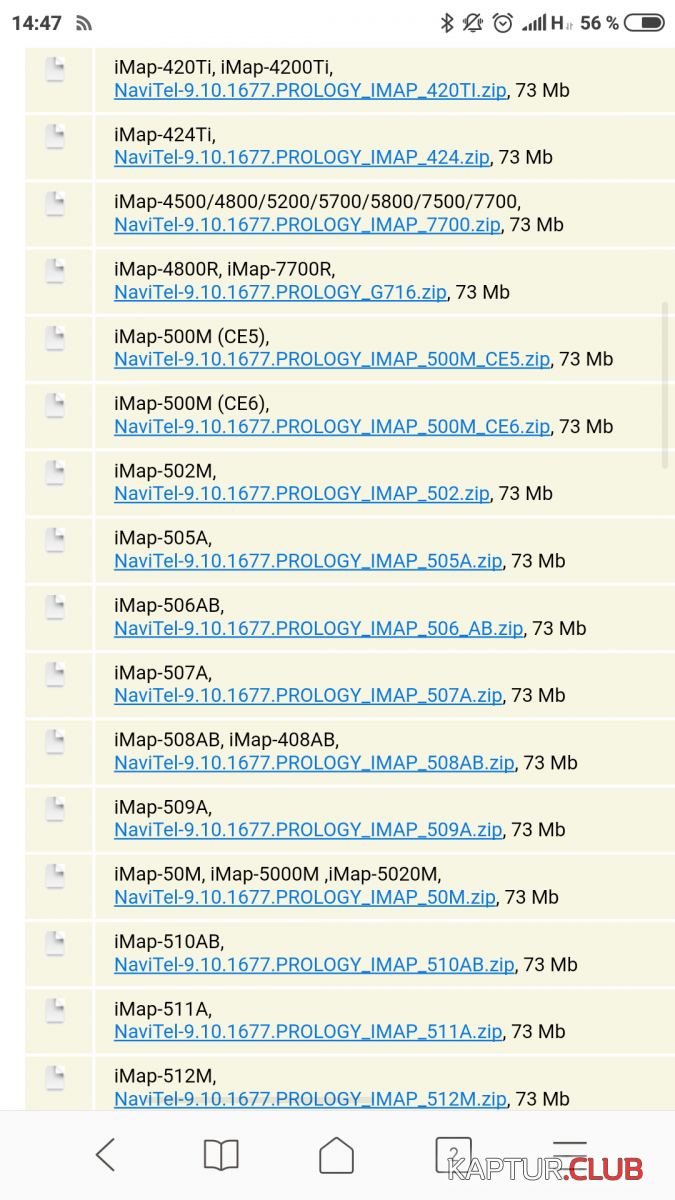This screenshot has height=1200, width=675.
Task: Download PROLOGY_IMAP_420TI.zip file
Action: coord(310,91)
